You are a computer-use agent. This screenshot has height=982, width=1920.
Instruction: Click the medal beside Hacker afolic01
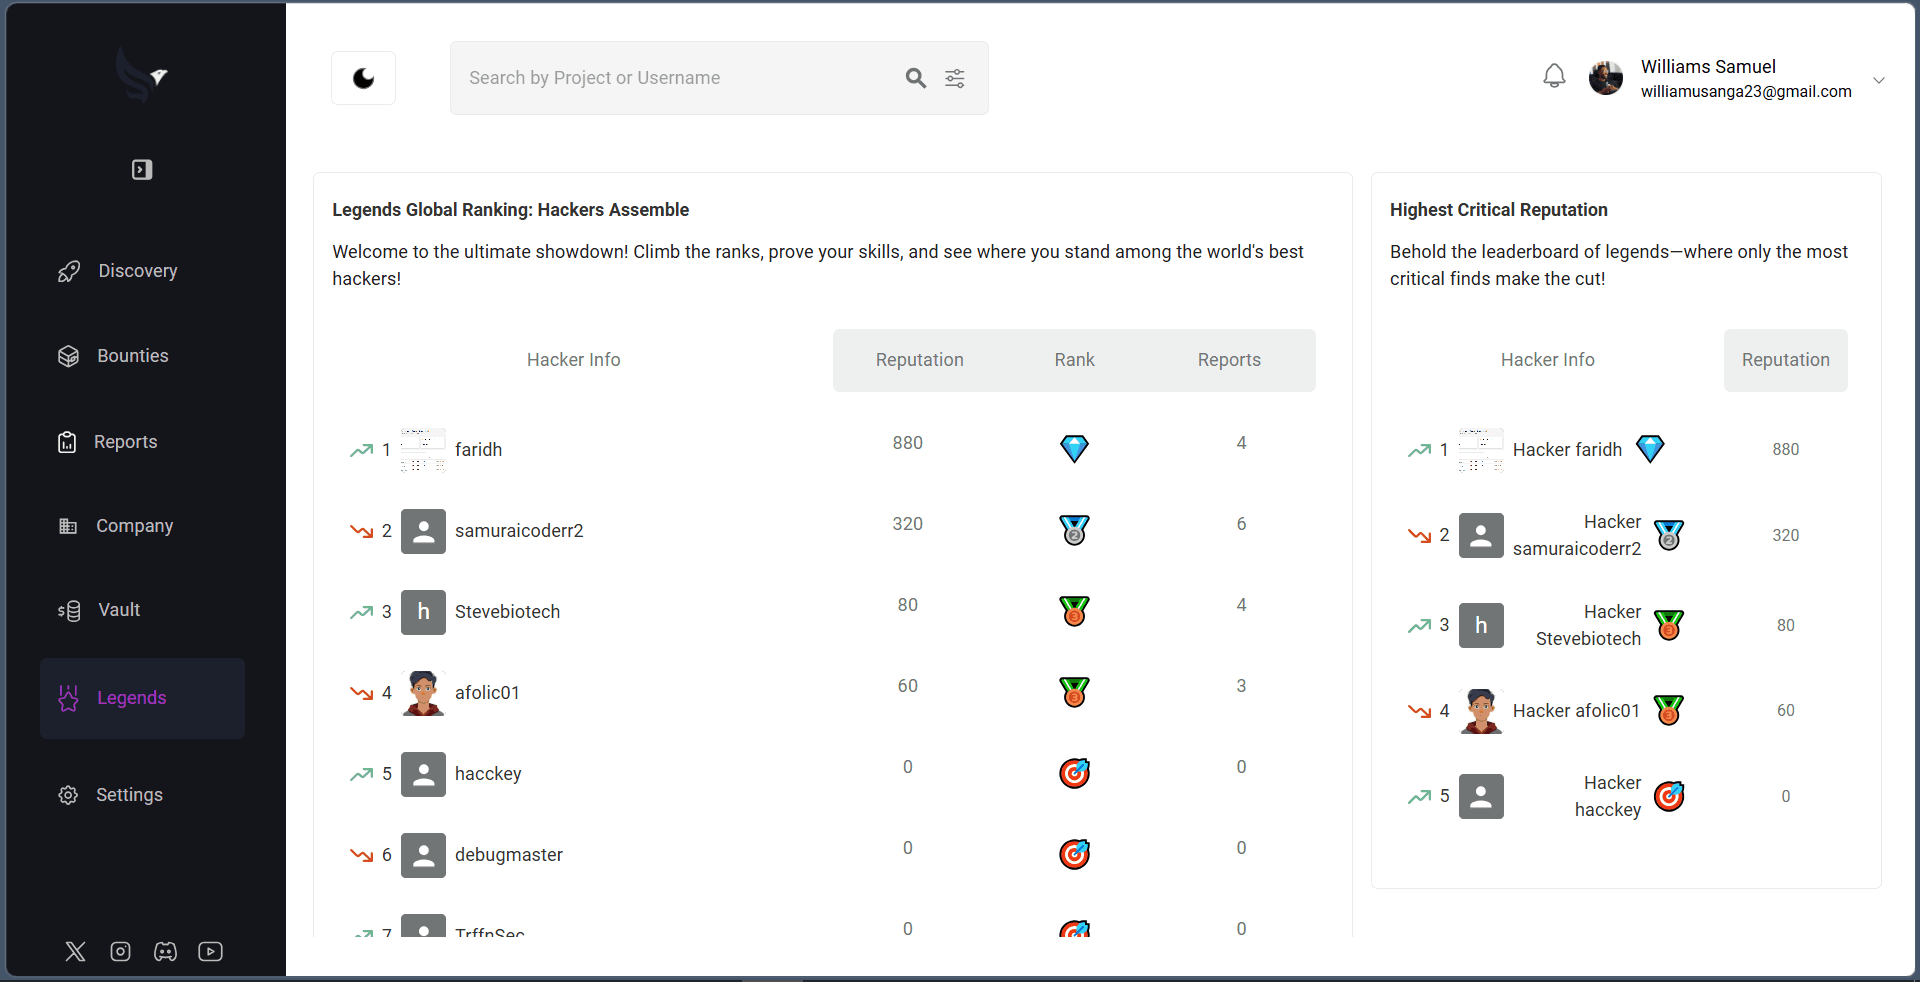(1669, 711)
